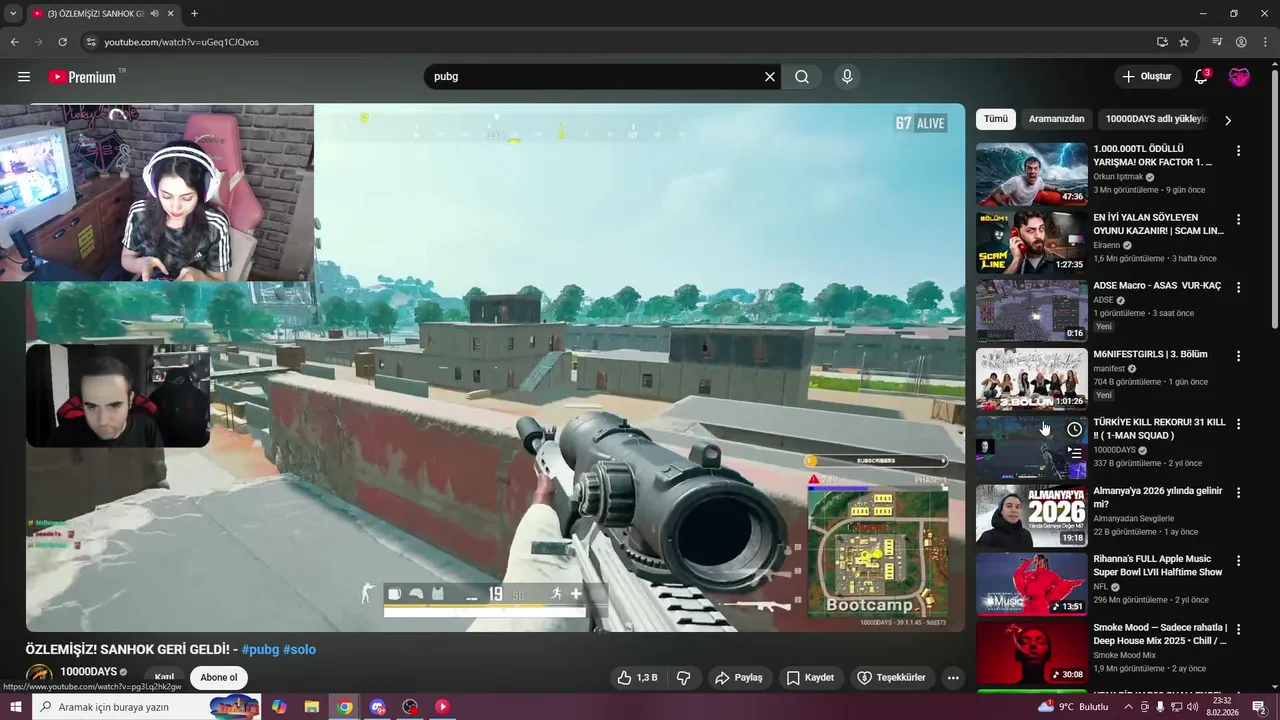Open the #solo hashtag link

click(x=299, y=649)
